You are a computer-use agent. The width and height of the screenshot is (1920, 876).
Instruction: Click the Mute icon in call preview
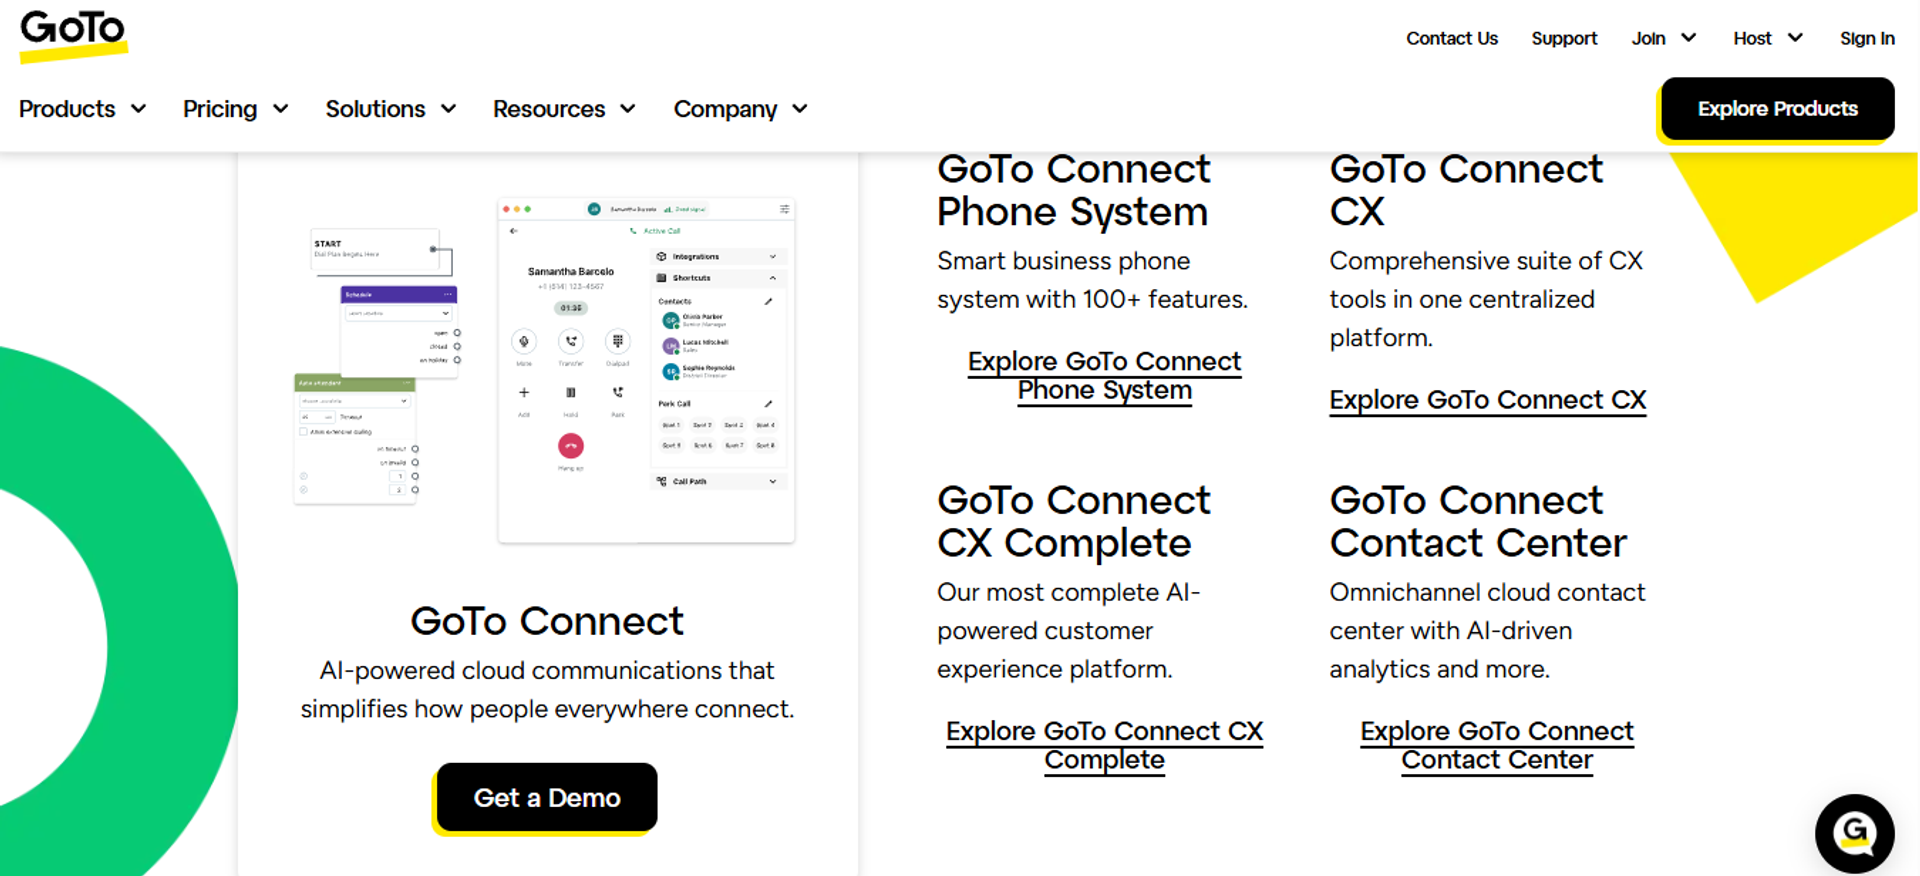pos(524,342)
